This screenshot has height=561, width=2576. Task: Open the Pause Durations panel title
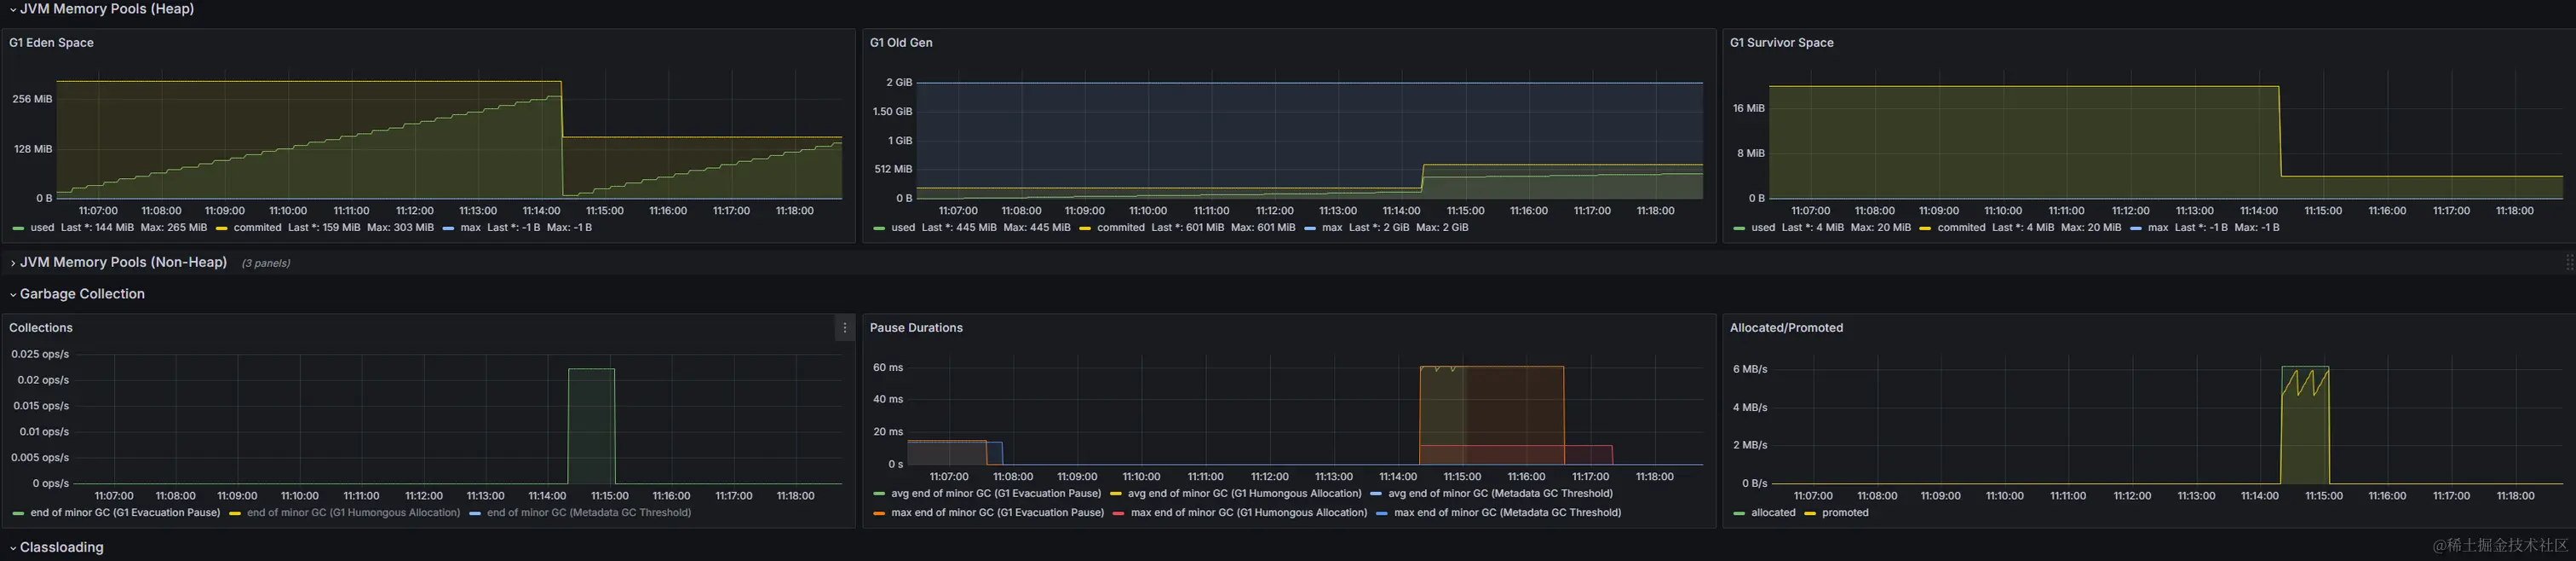[x=916, y=327]
